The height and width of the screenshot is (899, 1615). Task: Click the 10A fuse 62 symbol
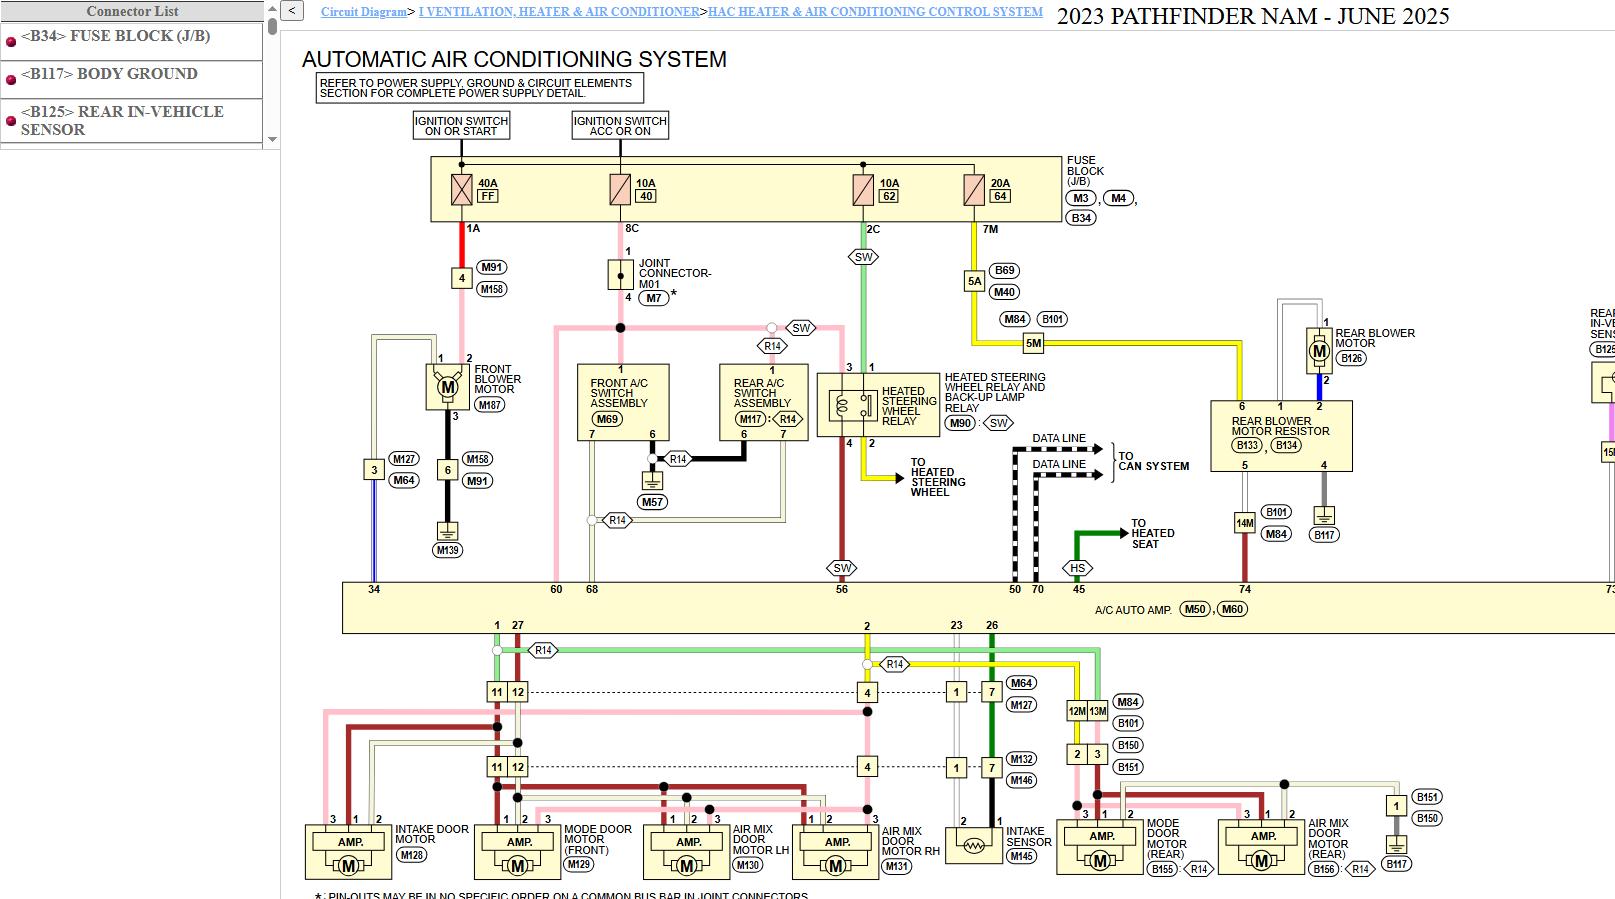(863, 189)
